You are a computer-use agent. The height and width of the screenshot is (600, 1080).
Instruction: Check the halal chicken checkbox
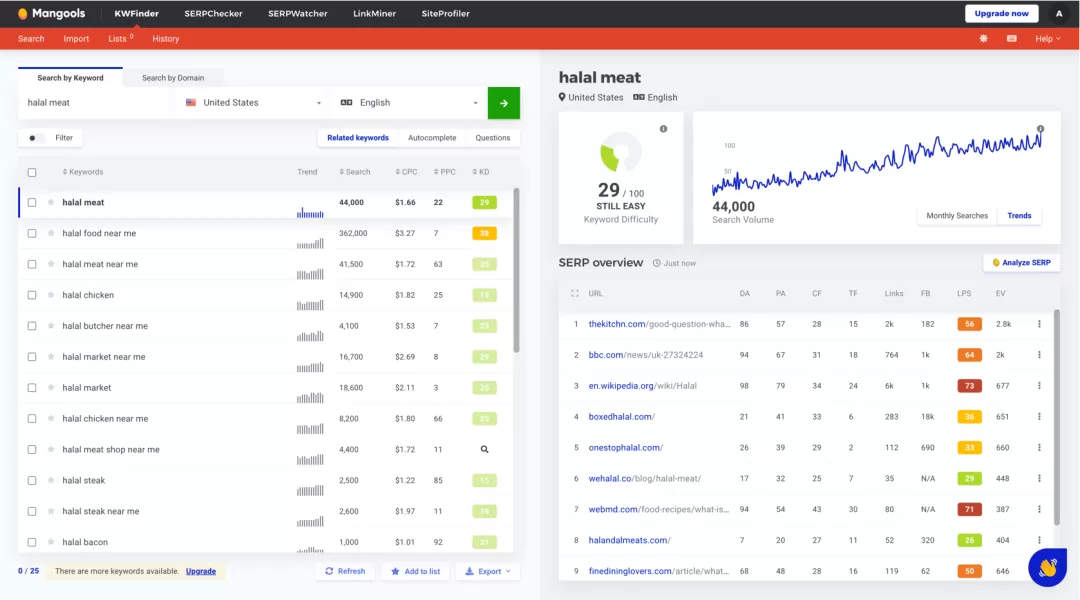tap(32, 295)
